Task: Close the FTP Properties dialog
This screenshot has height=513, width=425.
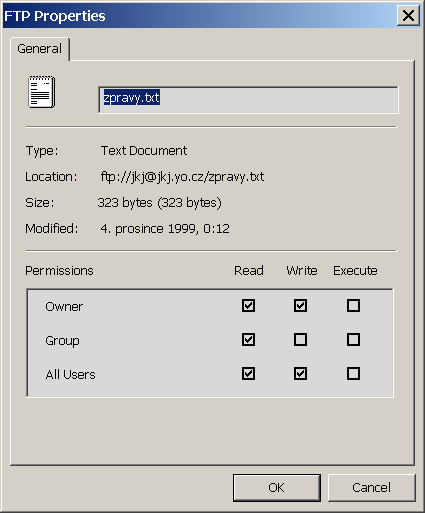Action: 408,15
